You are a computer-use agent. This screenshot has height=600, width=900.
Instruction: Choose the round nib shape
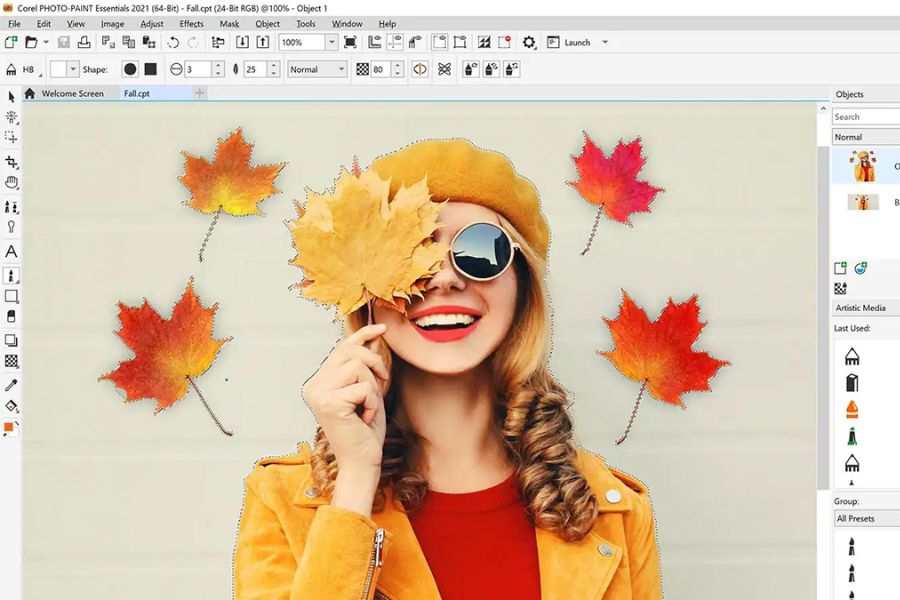[130, 69]
